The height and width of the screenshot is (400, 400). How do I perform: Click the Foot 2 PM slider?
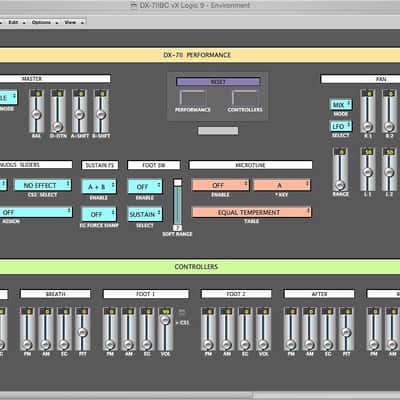pyautogui.click(x=208, y=329)
